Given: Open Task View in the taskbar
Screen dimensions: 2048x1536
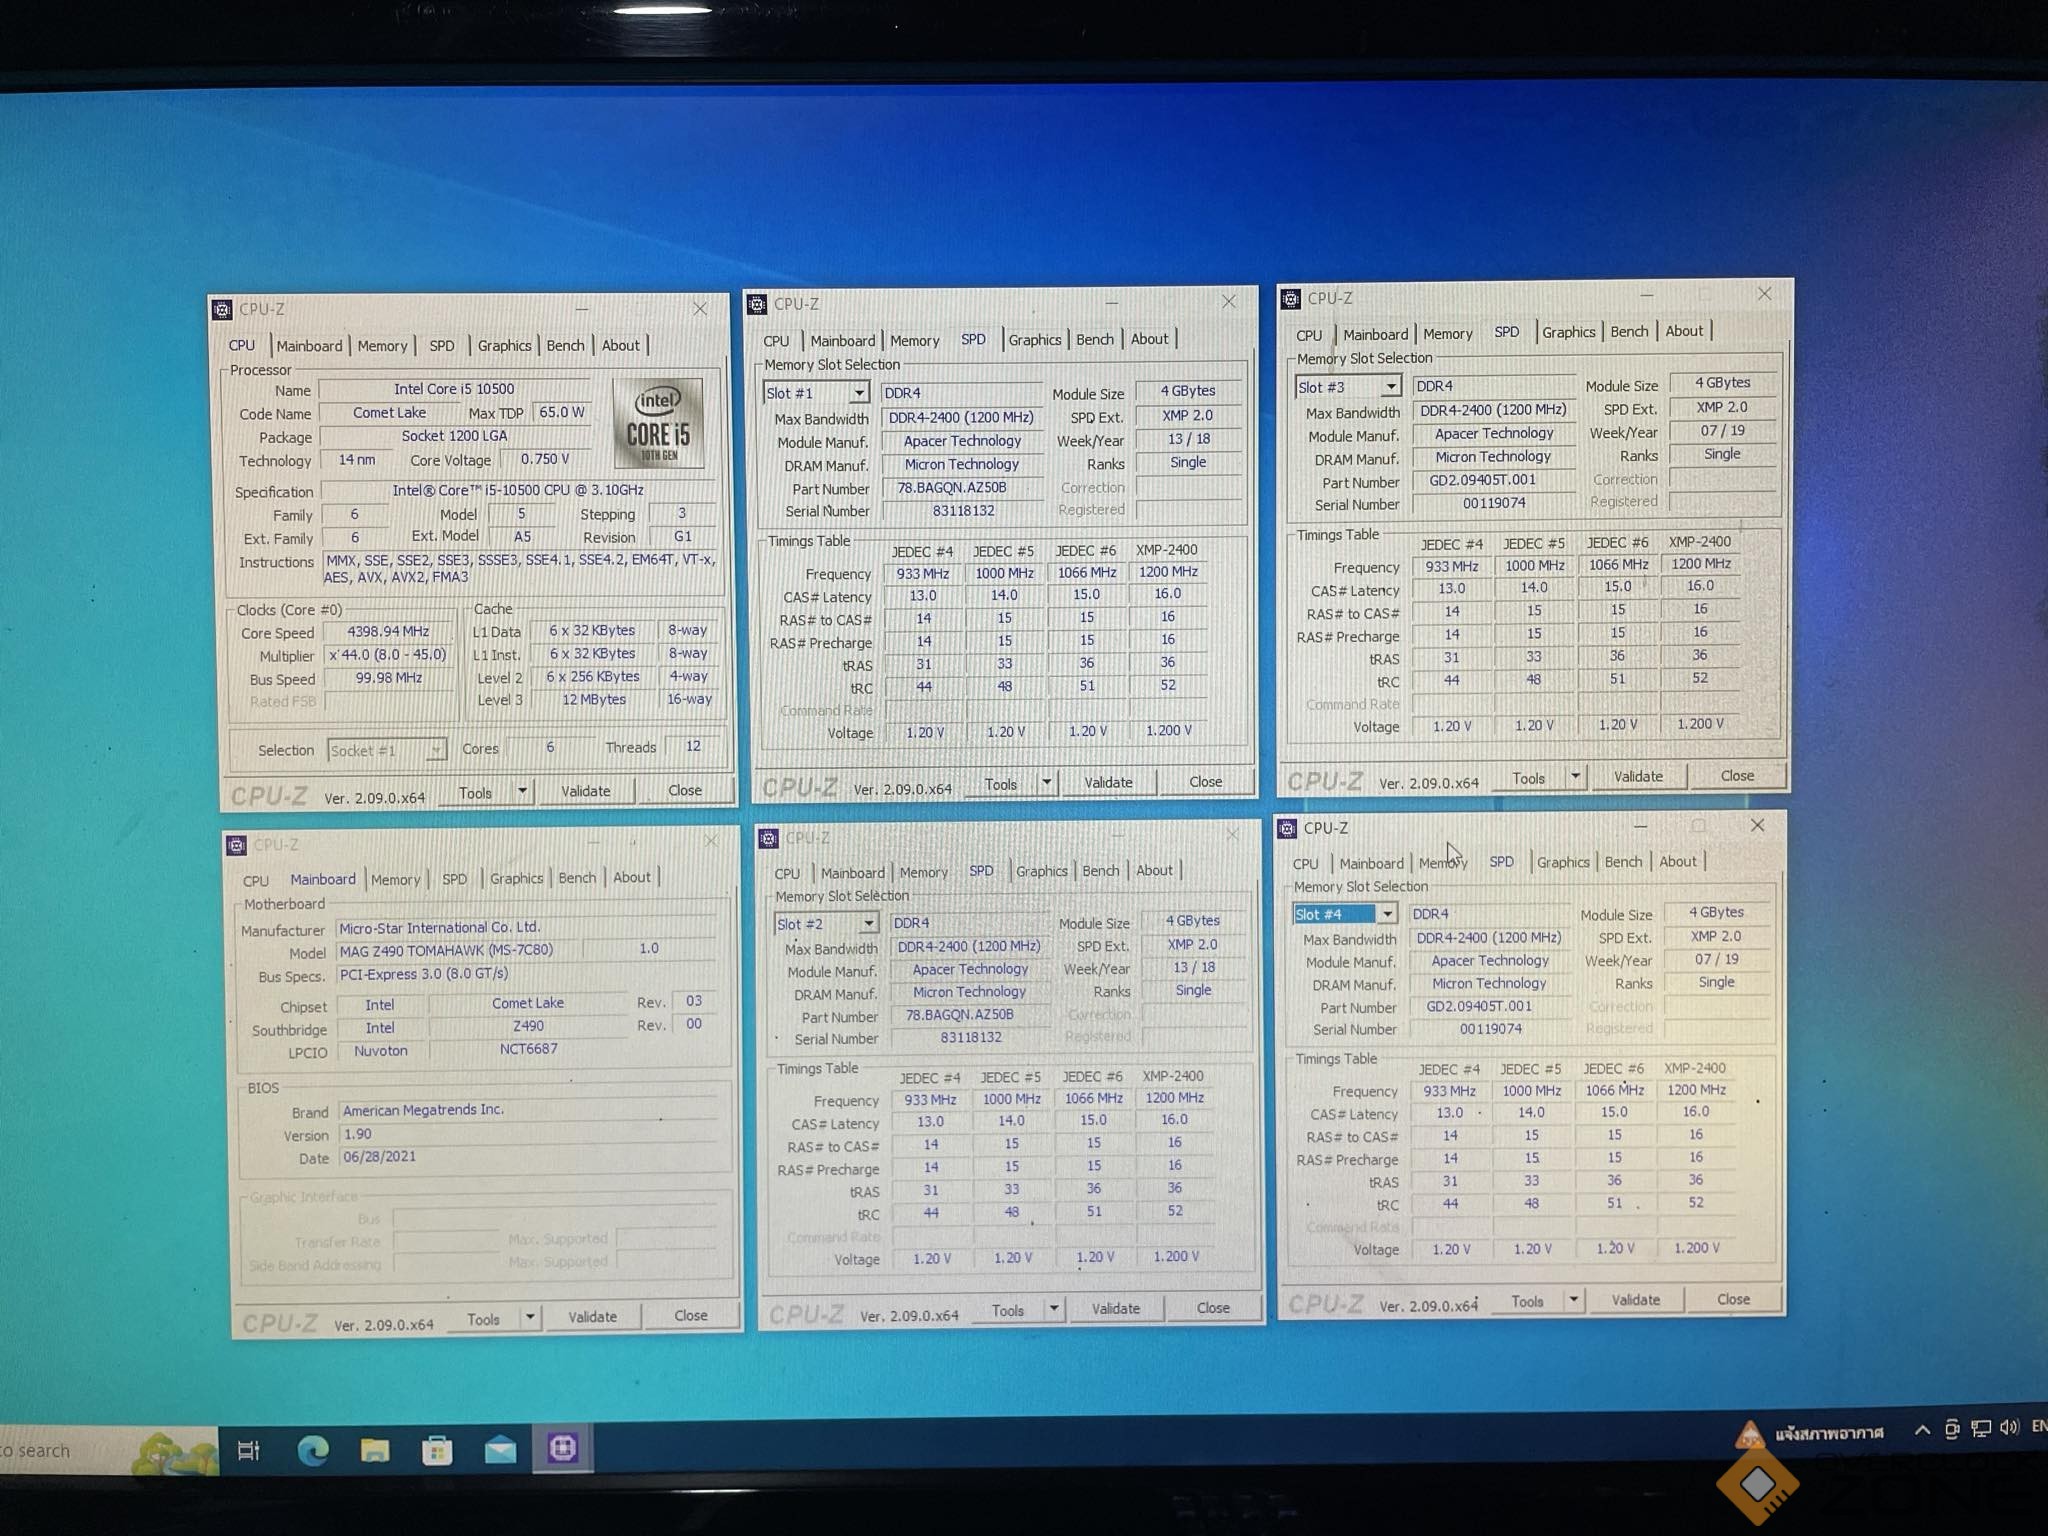Looking at the screenshot, I should [248, 1450].
